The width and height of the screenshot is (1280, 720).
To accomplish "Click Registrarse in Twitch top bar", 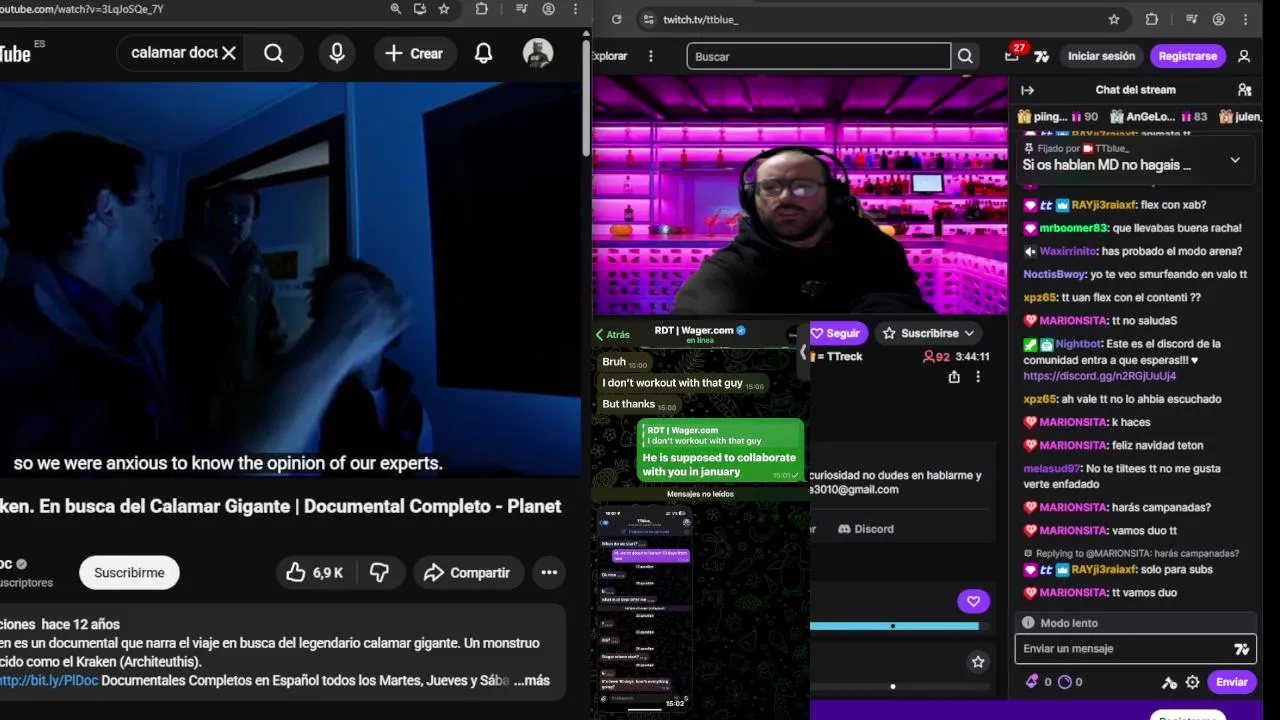I will coord(1188,56).
